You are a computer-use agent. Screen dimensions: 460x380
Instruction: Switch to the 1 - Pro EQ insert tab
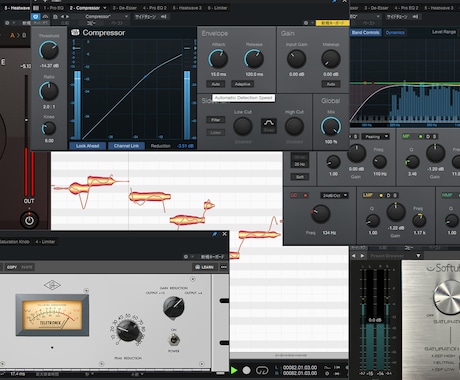[x=53, y=8]
